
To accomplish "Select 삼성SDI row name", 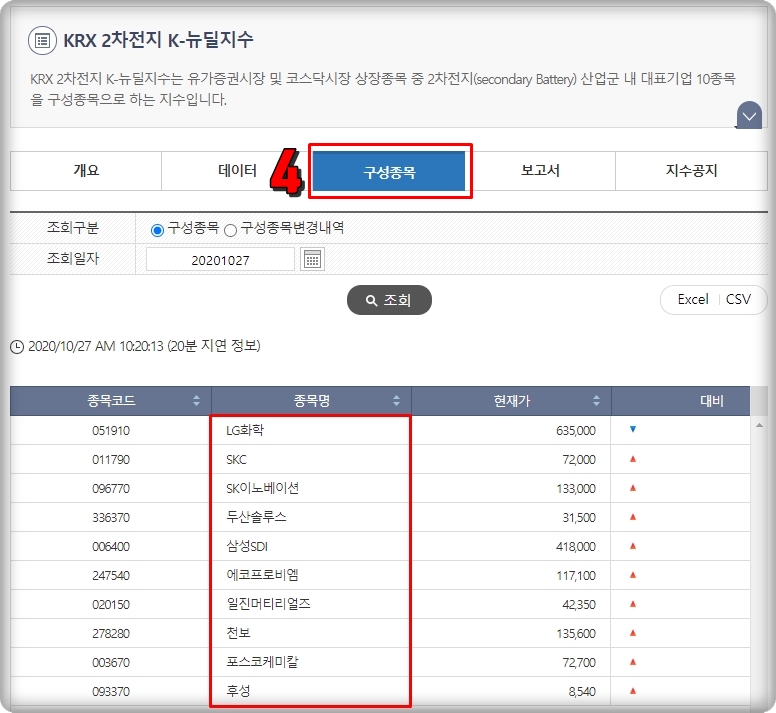I will click(x=247, y=546).
